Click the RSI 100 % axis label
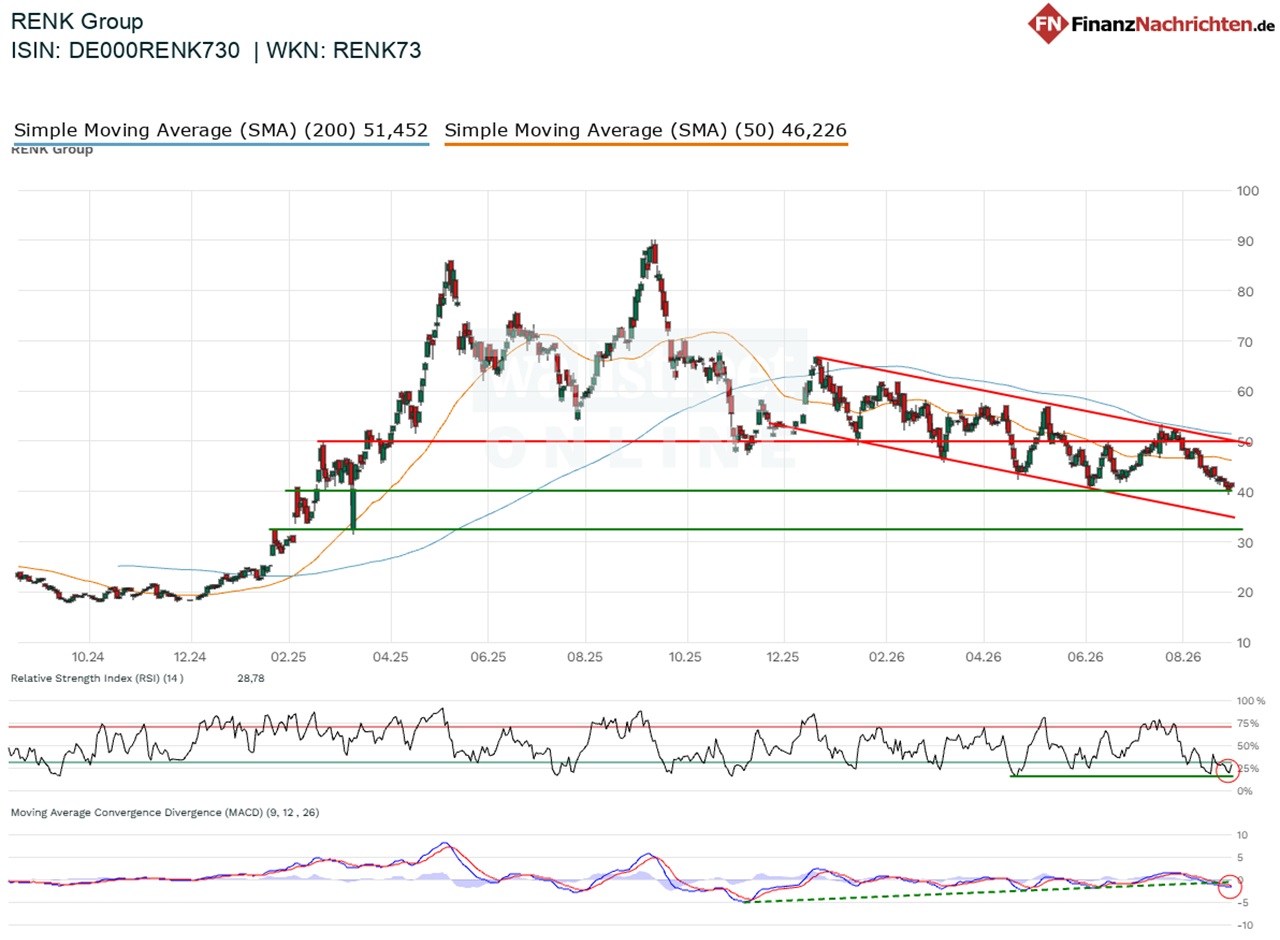The height and width of the screenshot is (940, 1280). tap(1251, 701)
